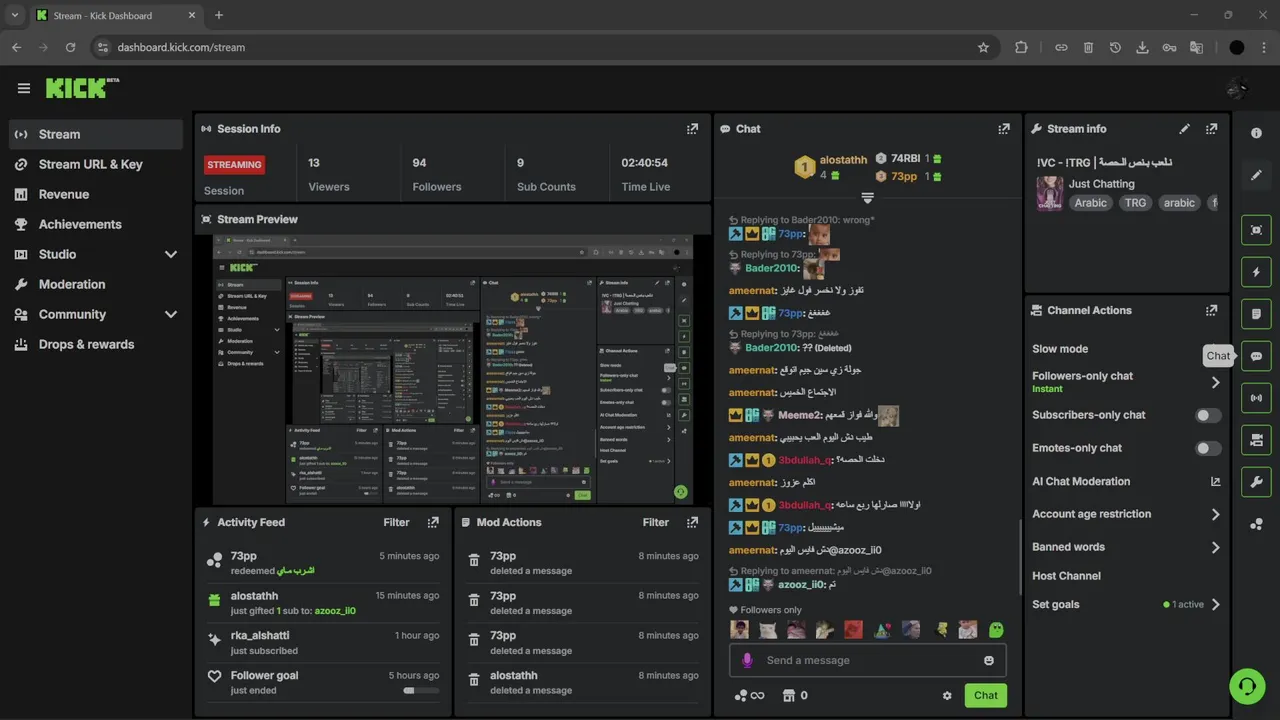
Task: Click the Just Chatting category thumbnail
Action: coord(1049,193)
